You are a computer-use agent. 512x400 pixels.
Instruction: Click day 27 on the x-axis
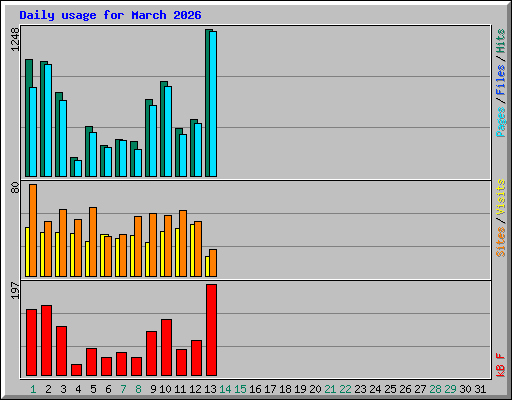coord(420,389)
